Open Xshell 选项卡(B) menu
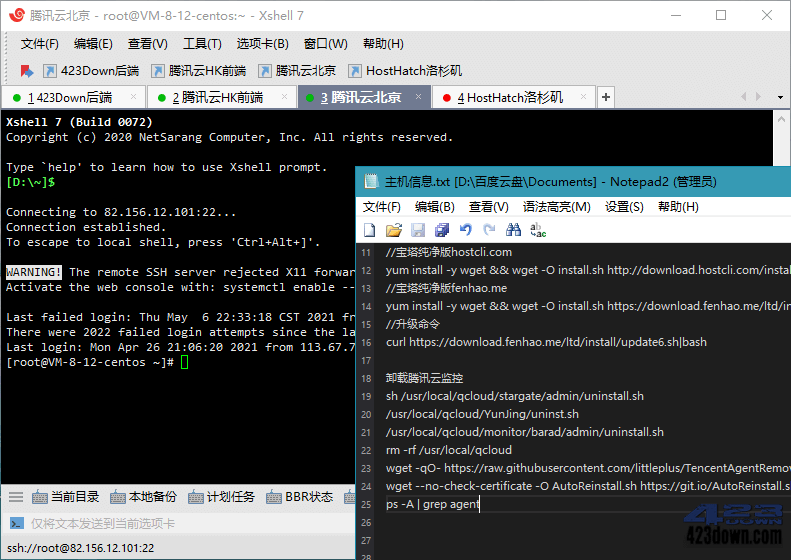This screenshot has height=560, width=791. 262,44
